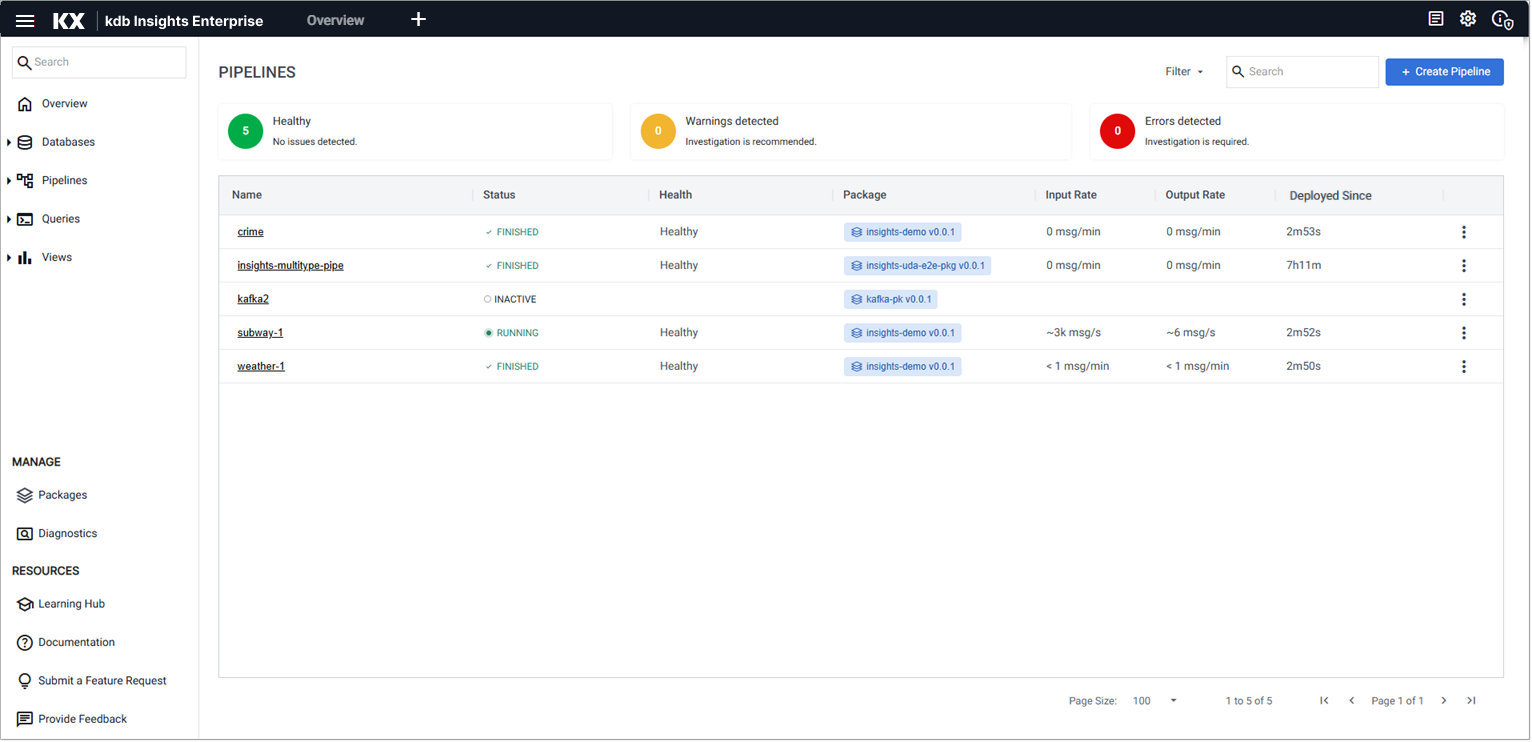Click the account security icon in header
Screen dimensions: 1532x742
tap(1501, 20)
